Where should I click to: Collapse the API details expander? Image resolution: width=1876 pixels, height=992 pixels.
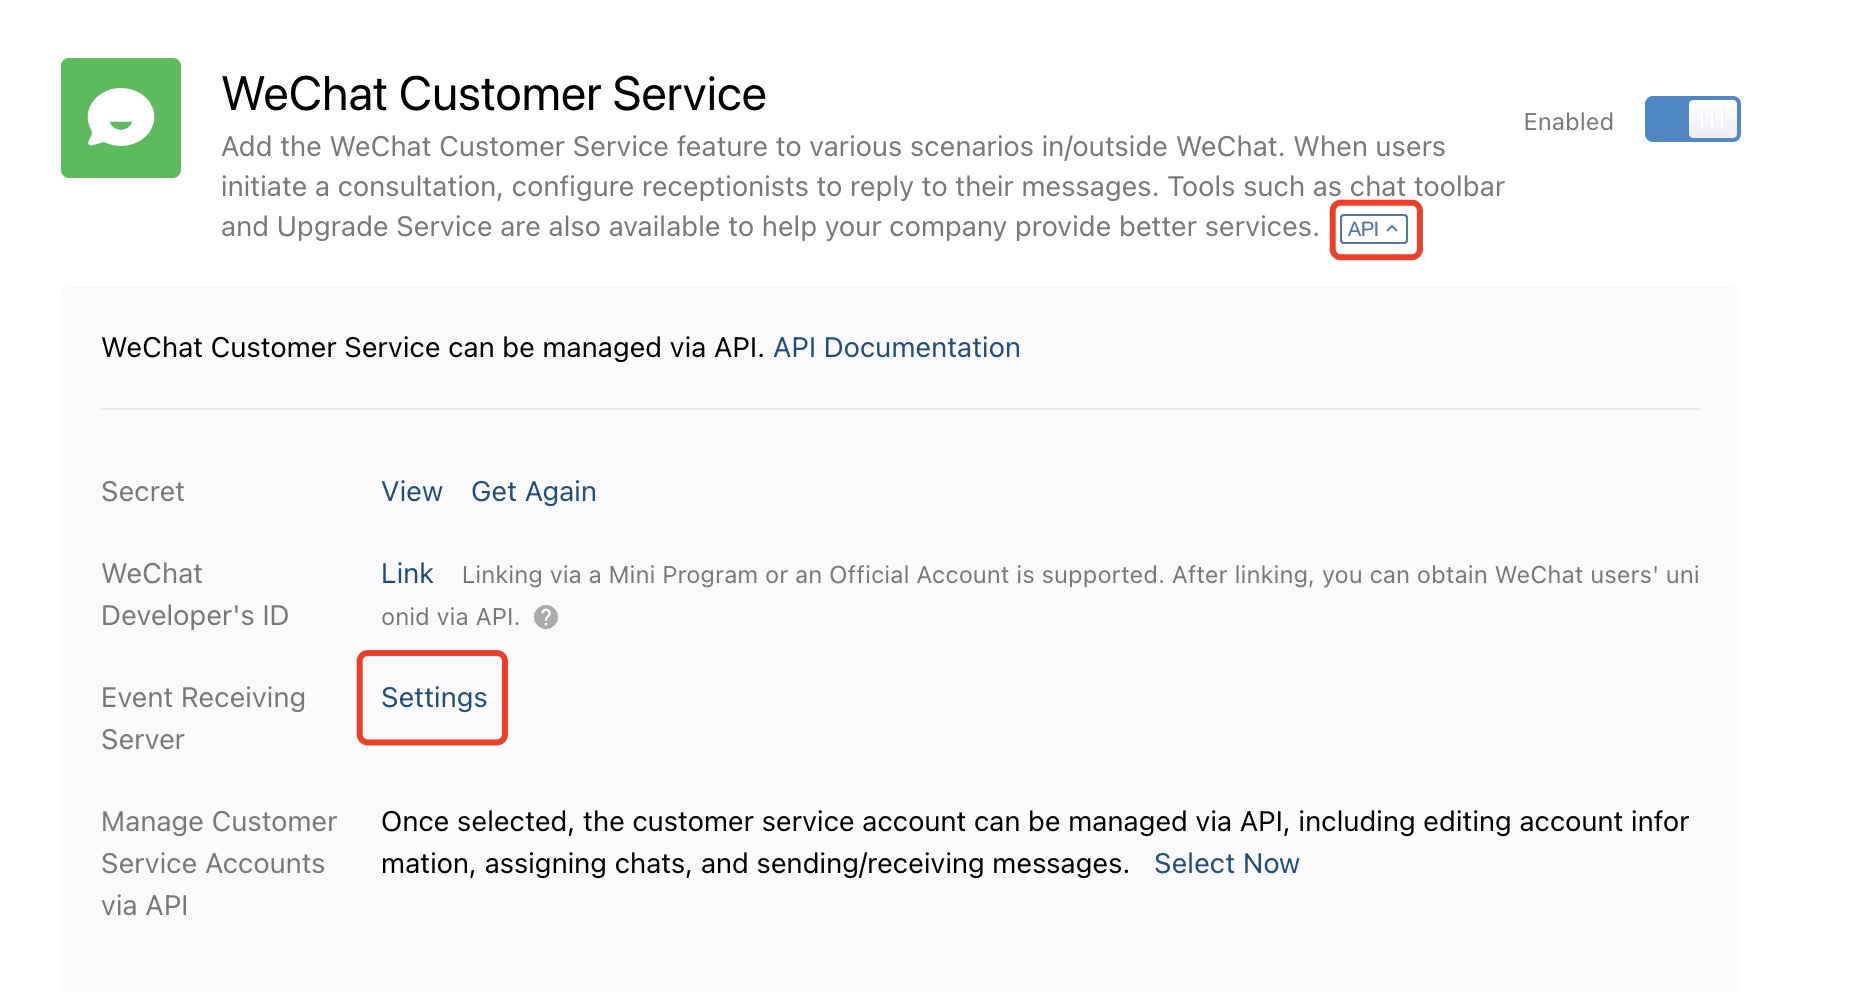pos(1374,229)
